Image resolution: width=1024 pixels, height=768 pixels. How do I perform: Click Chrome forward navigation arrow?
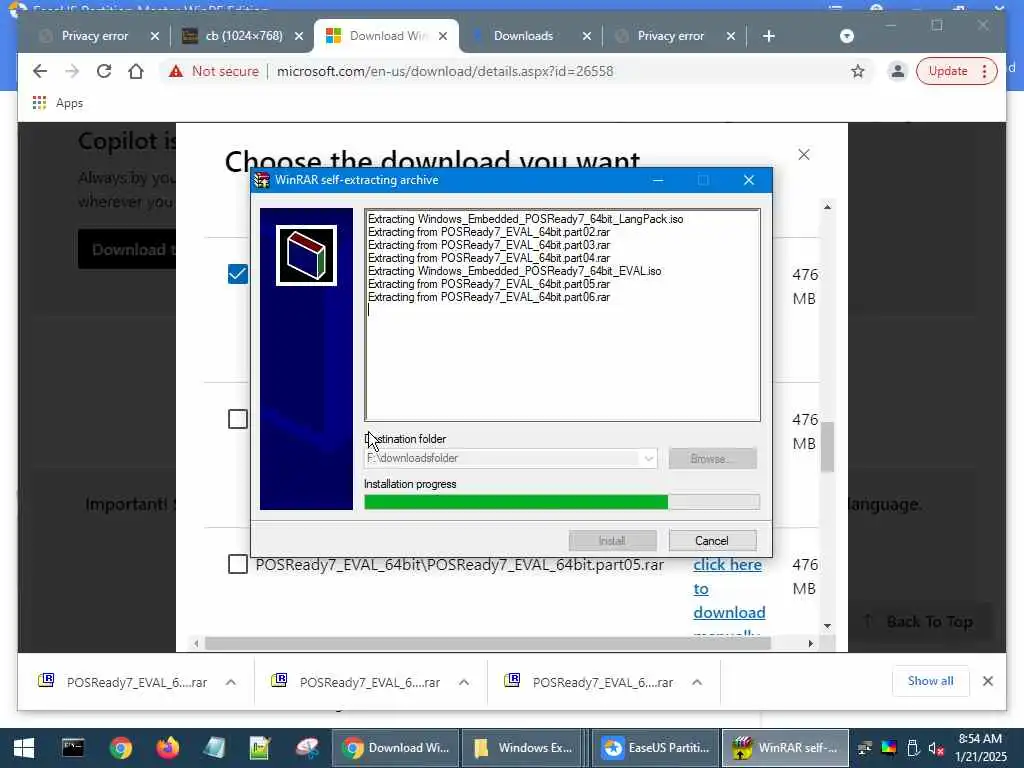coord(72,71)
